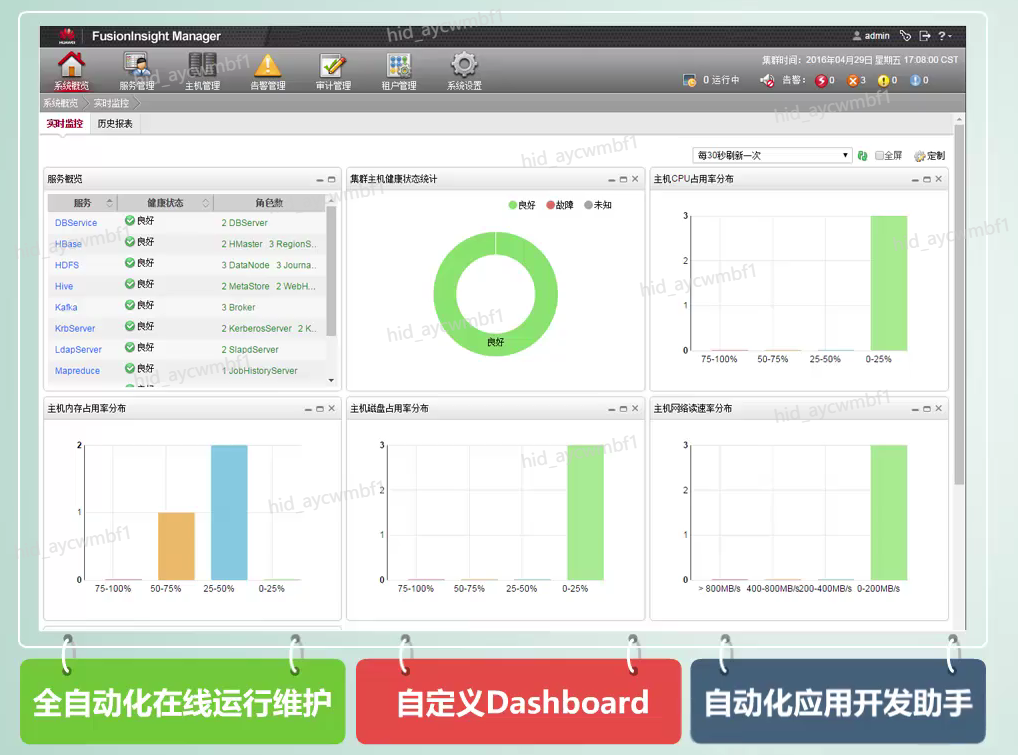
Task: Open the 每30秒刷新一次 refresh interval dropdown
Action: tap(772, 155)
